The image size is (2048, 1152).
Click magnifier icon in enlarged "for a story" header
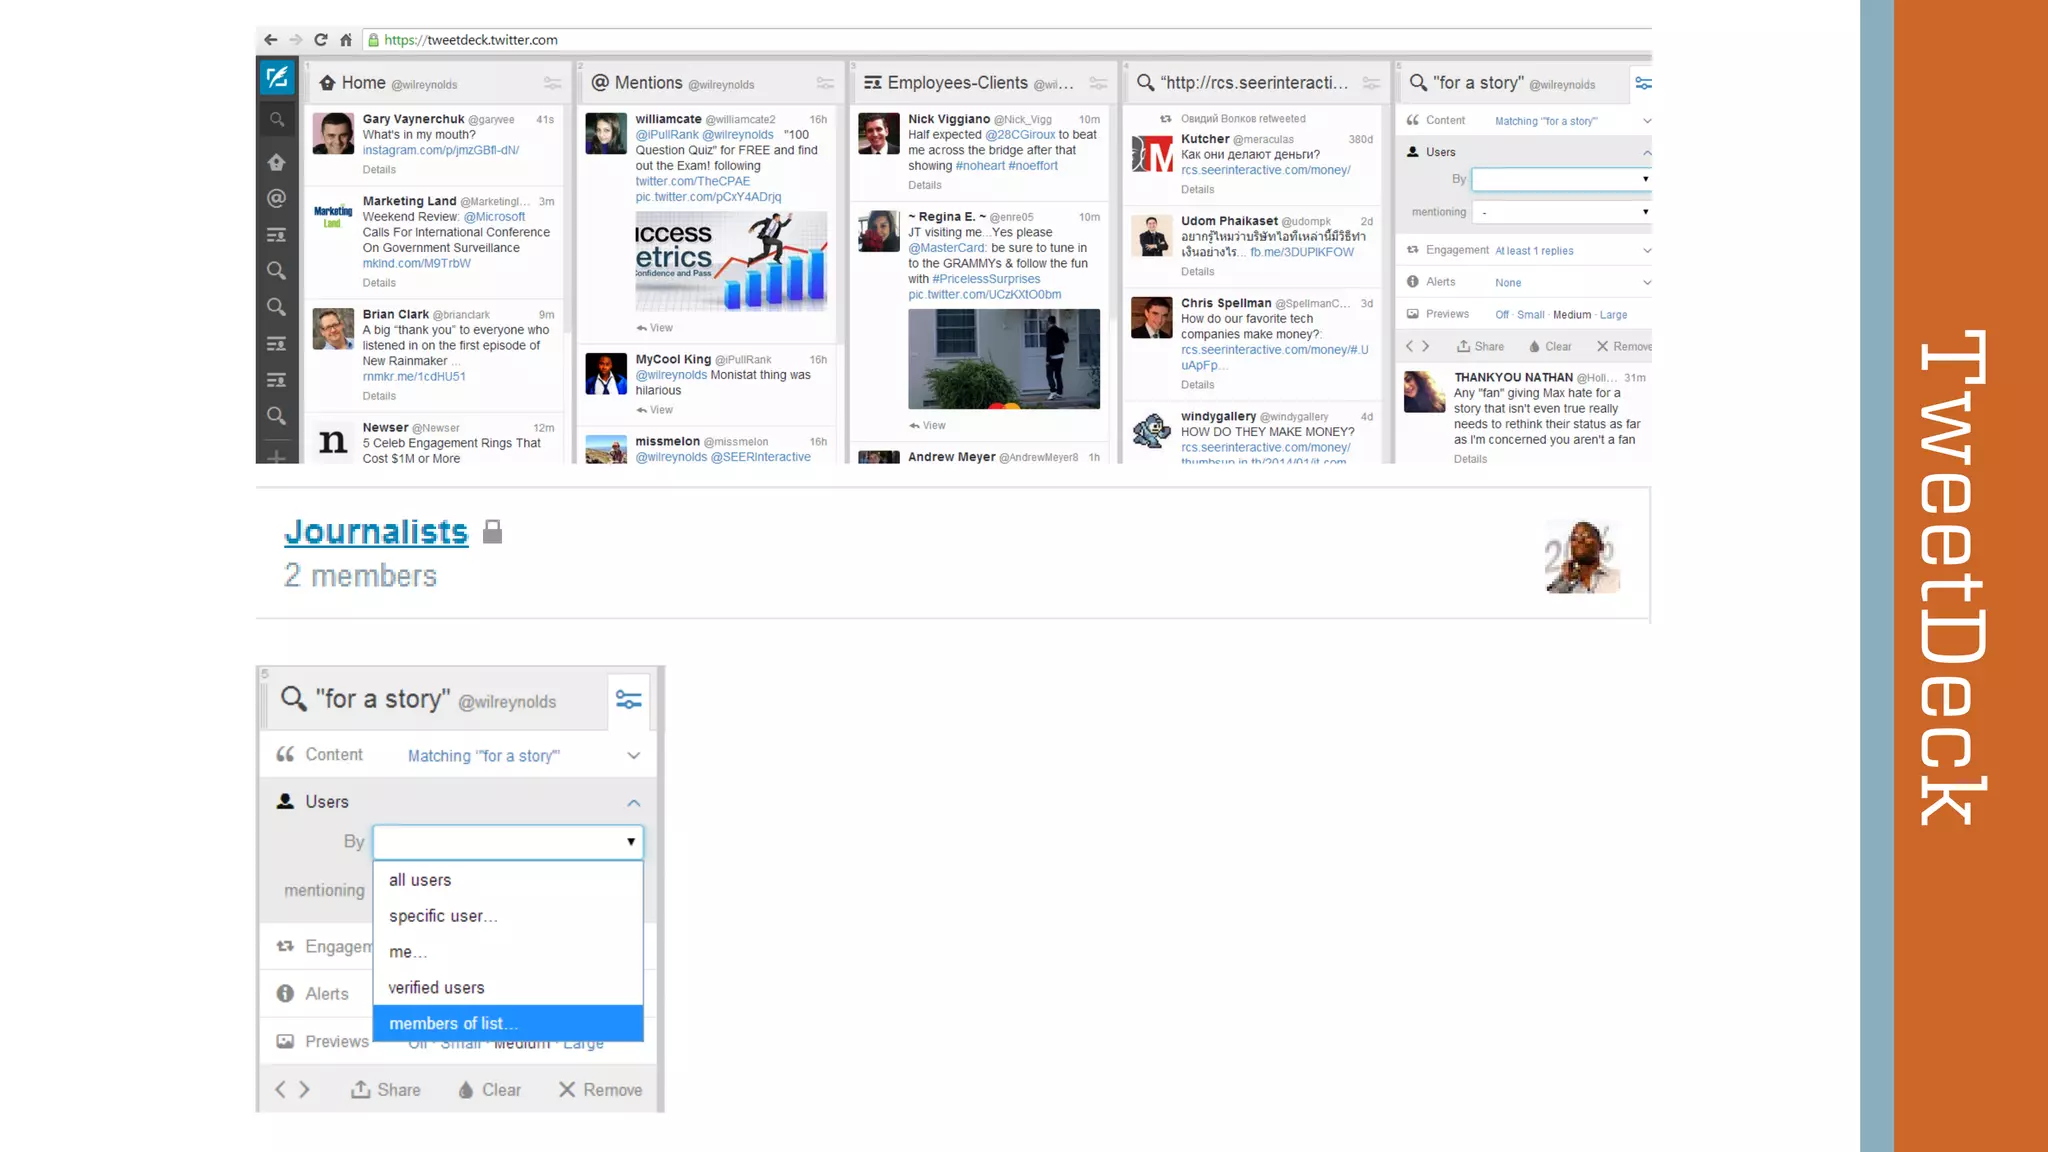293,698
